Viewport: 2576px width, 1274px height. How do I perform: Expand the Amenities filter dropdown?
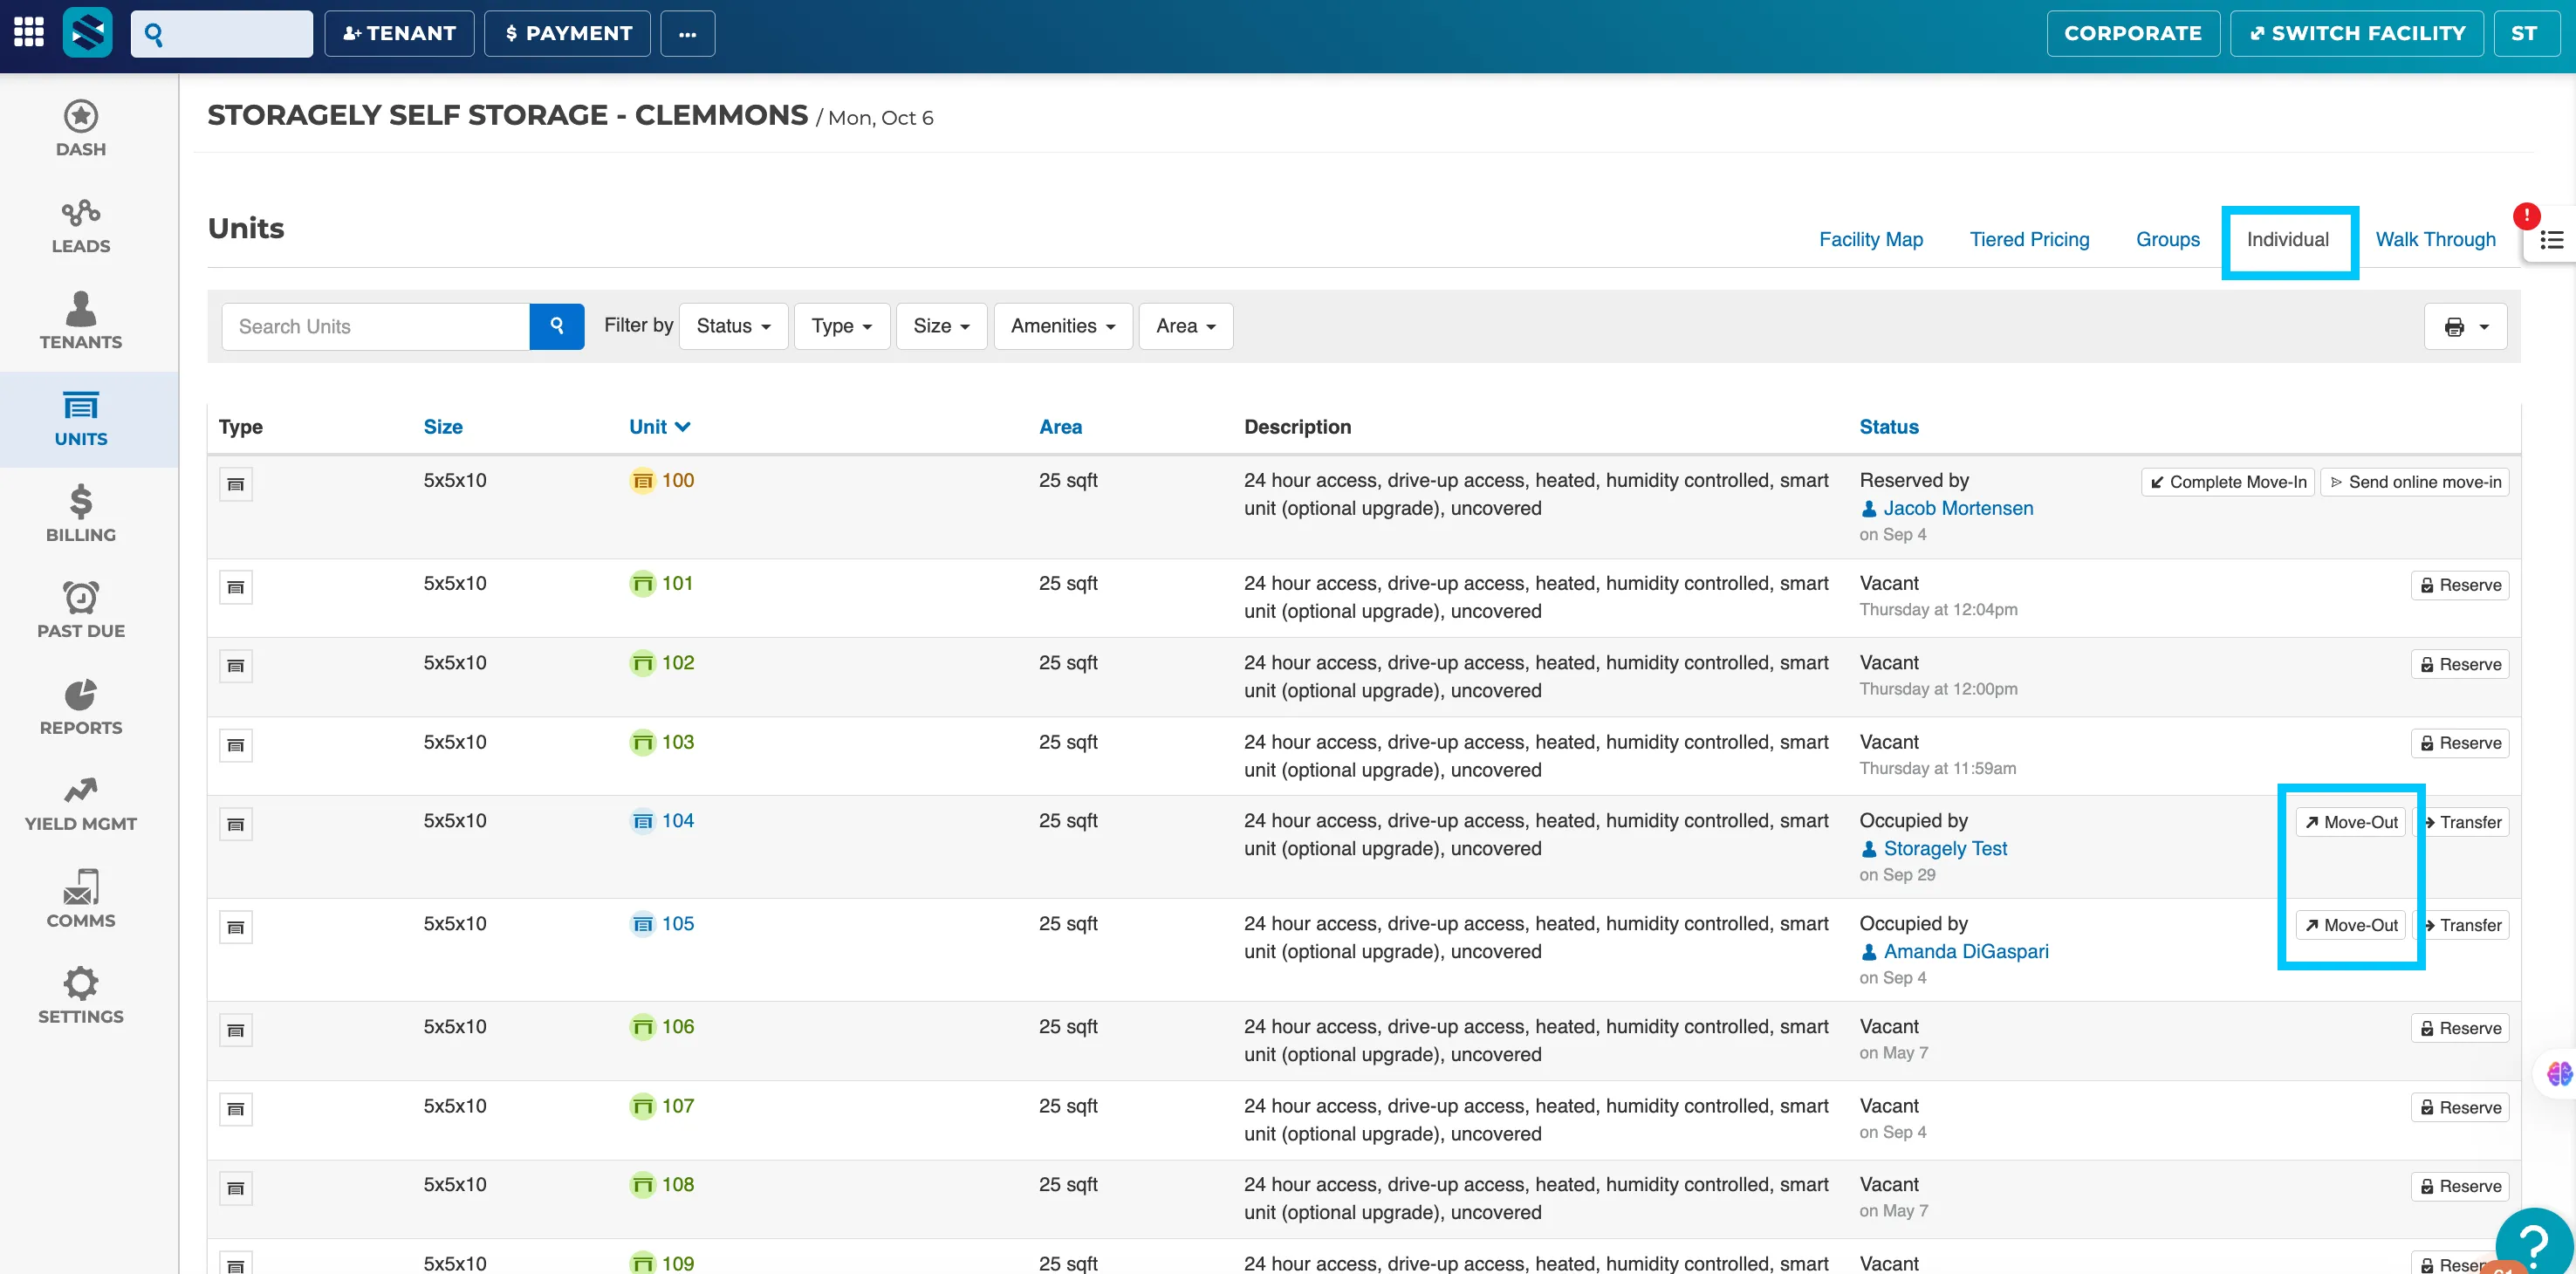[1063, 326]
